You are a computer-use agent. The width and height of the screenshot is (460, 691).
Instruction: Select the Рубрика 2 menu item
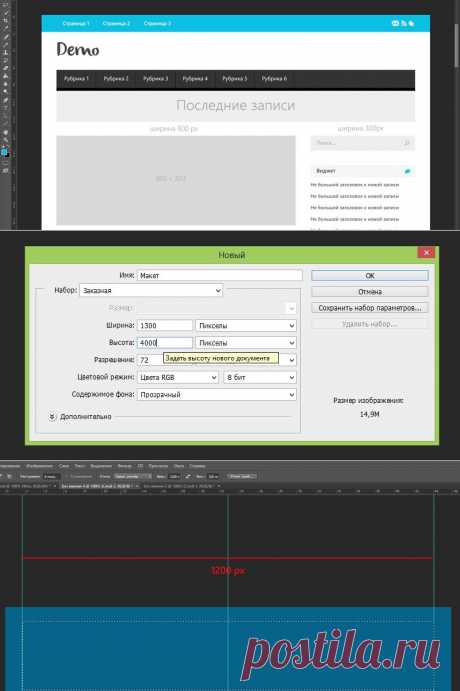tap(116, 78)
